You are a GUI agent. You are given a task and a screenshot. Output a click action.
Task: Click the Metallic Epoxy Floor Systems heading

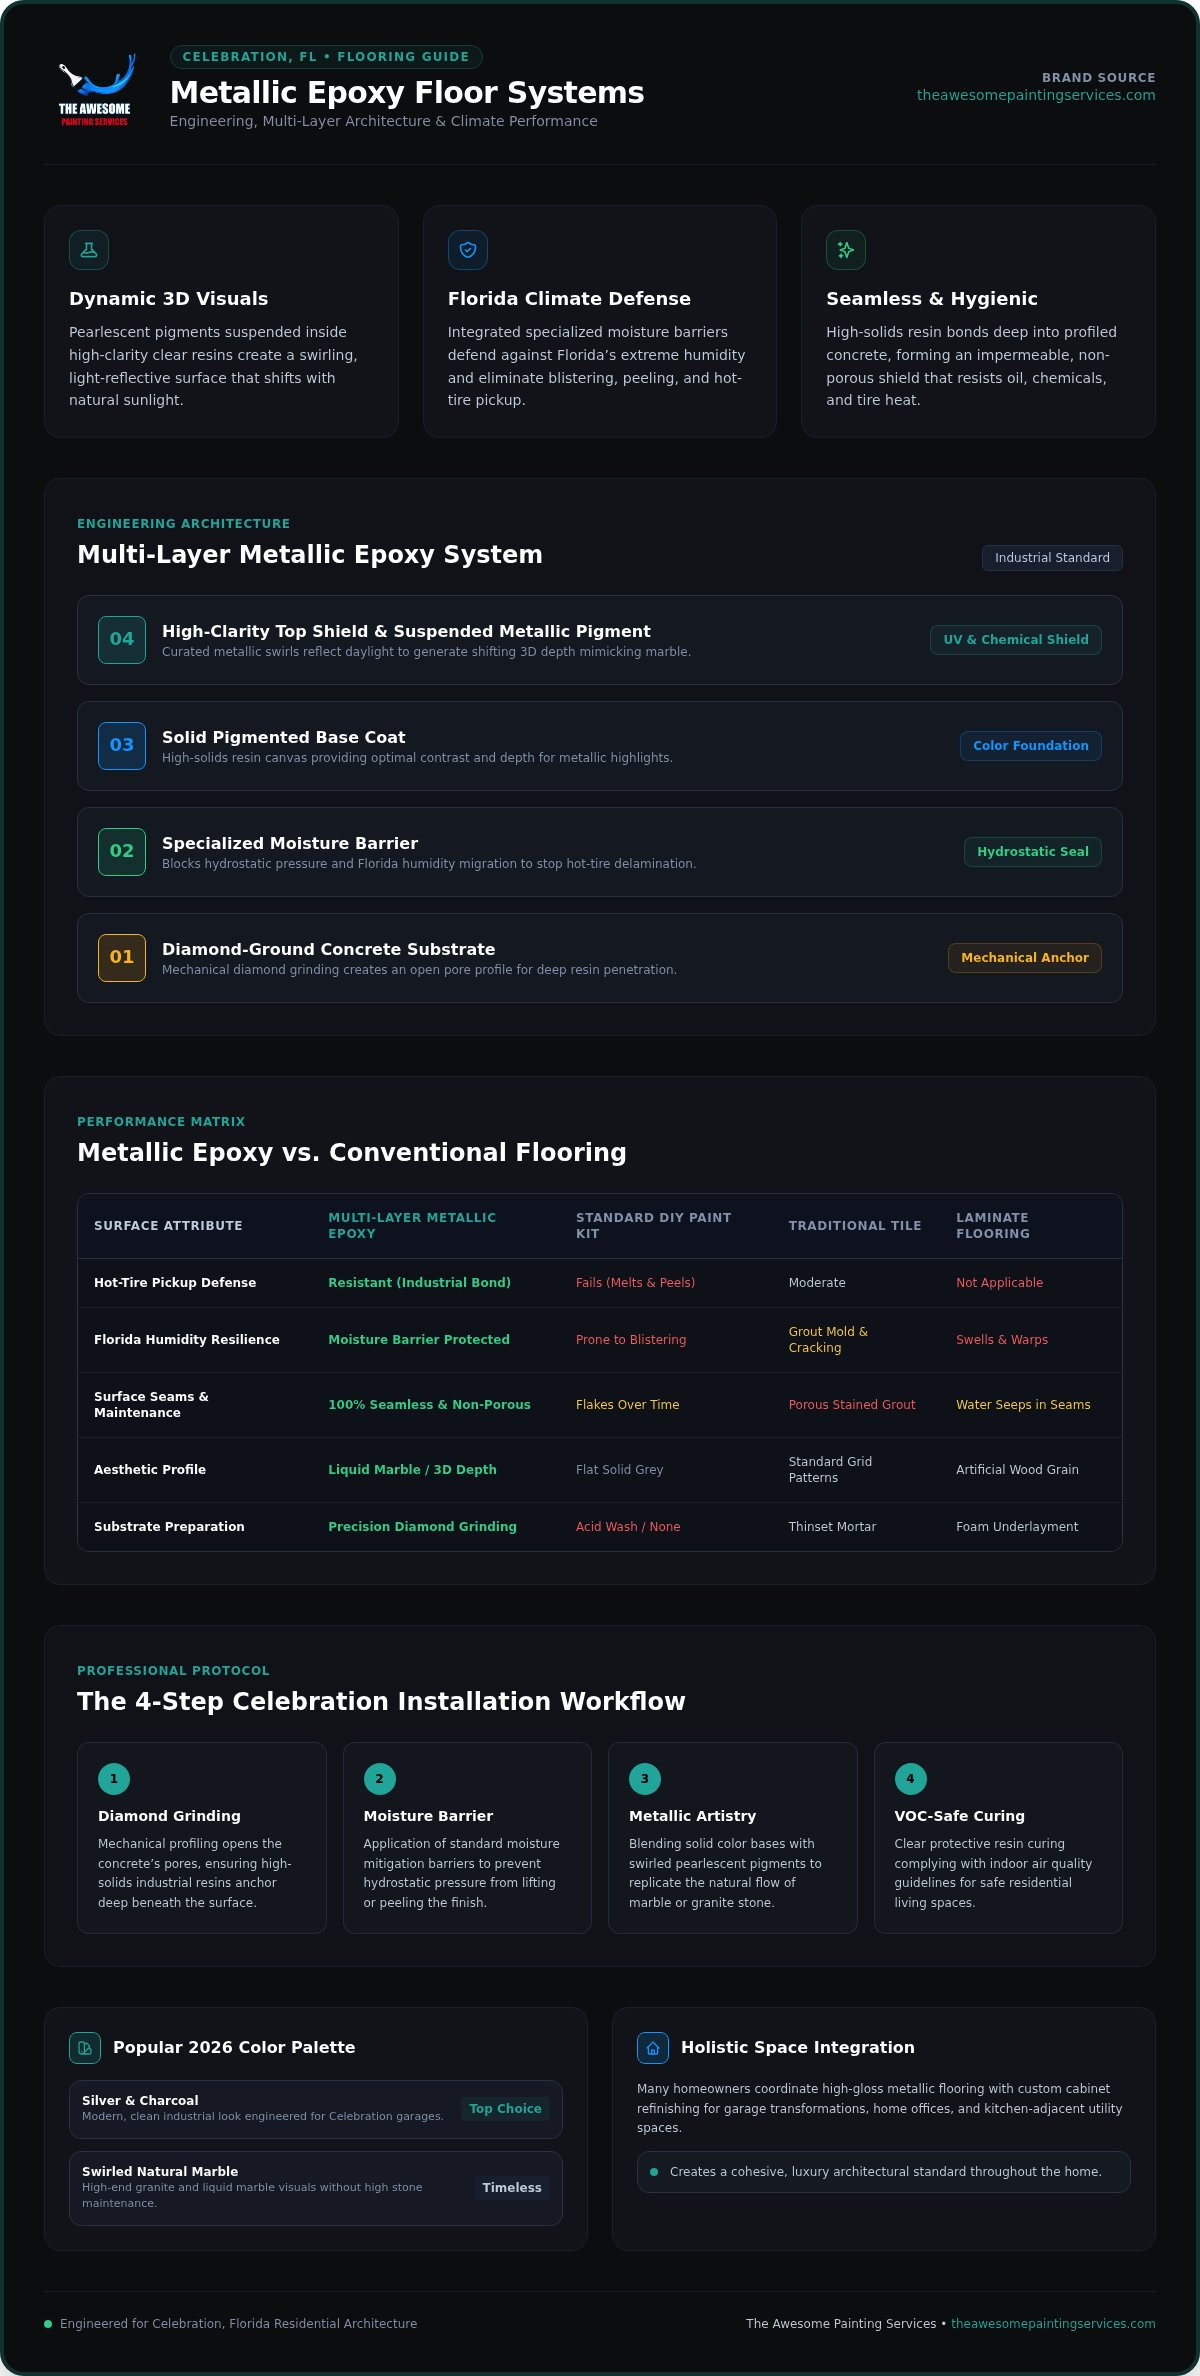pos(407,92)
